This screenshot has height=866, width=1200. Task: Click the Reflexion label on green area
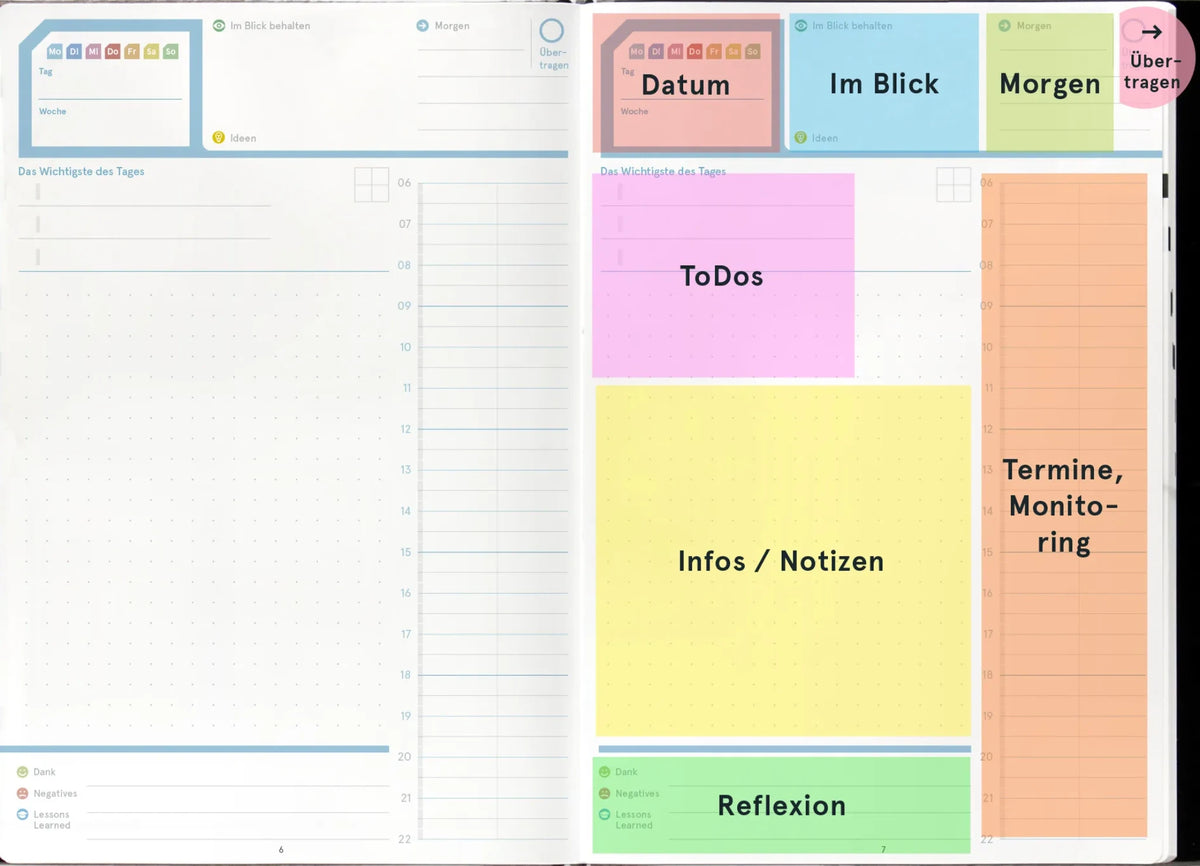(782, 805)
